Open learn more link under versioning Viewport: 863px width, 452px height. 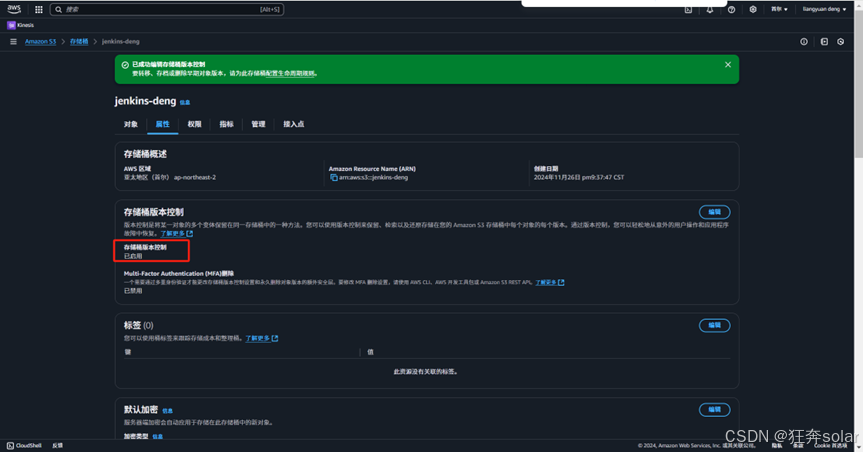point(176,233)
